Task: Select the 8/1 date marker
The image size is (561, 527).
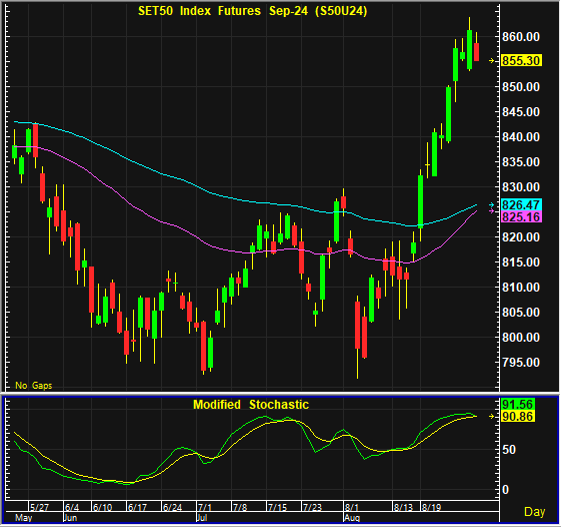Action: click(351, 507)
